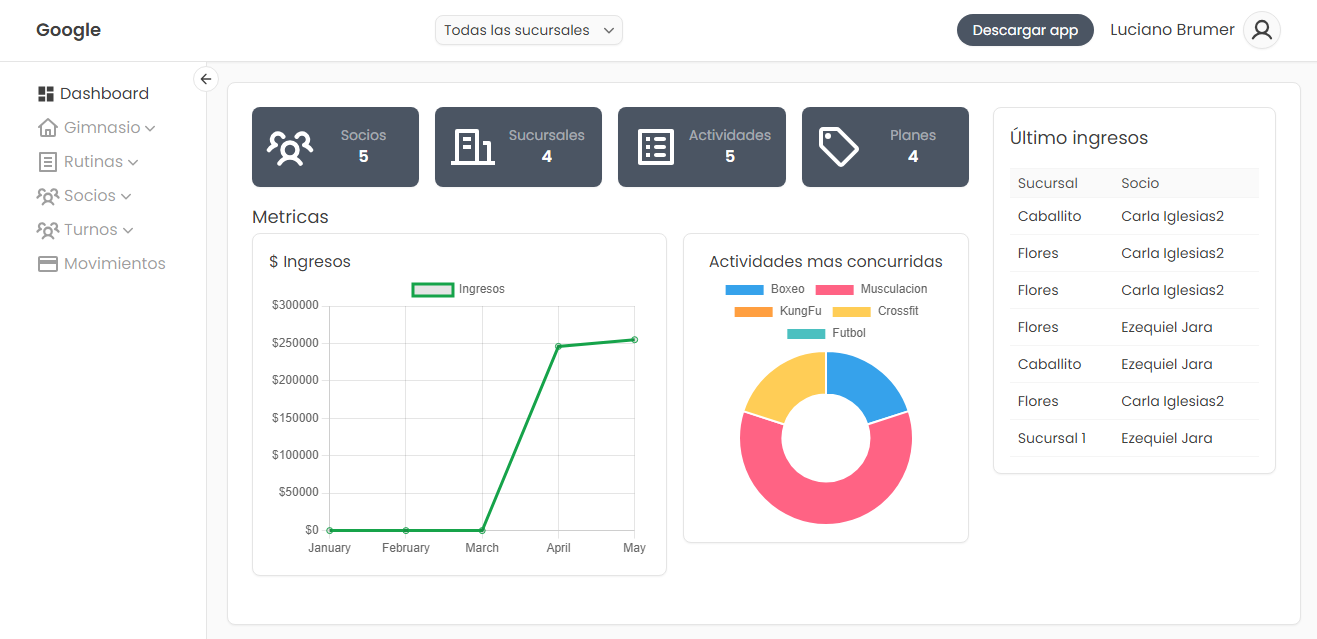Toggle the Ingresos legend in line chart

click(x=459, y=289)
